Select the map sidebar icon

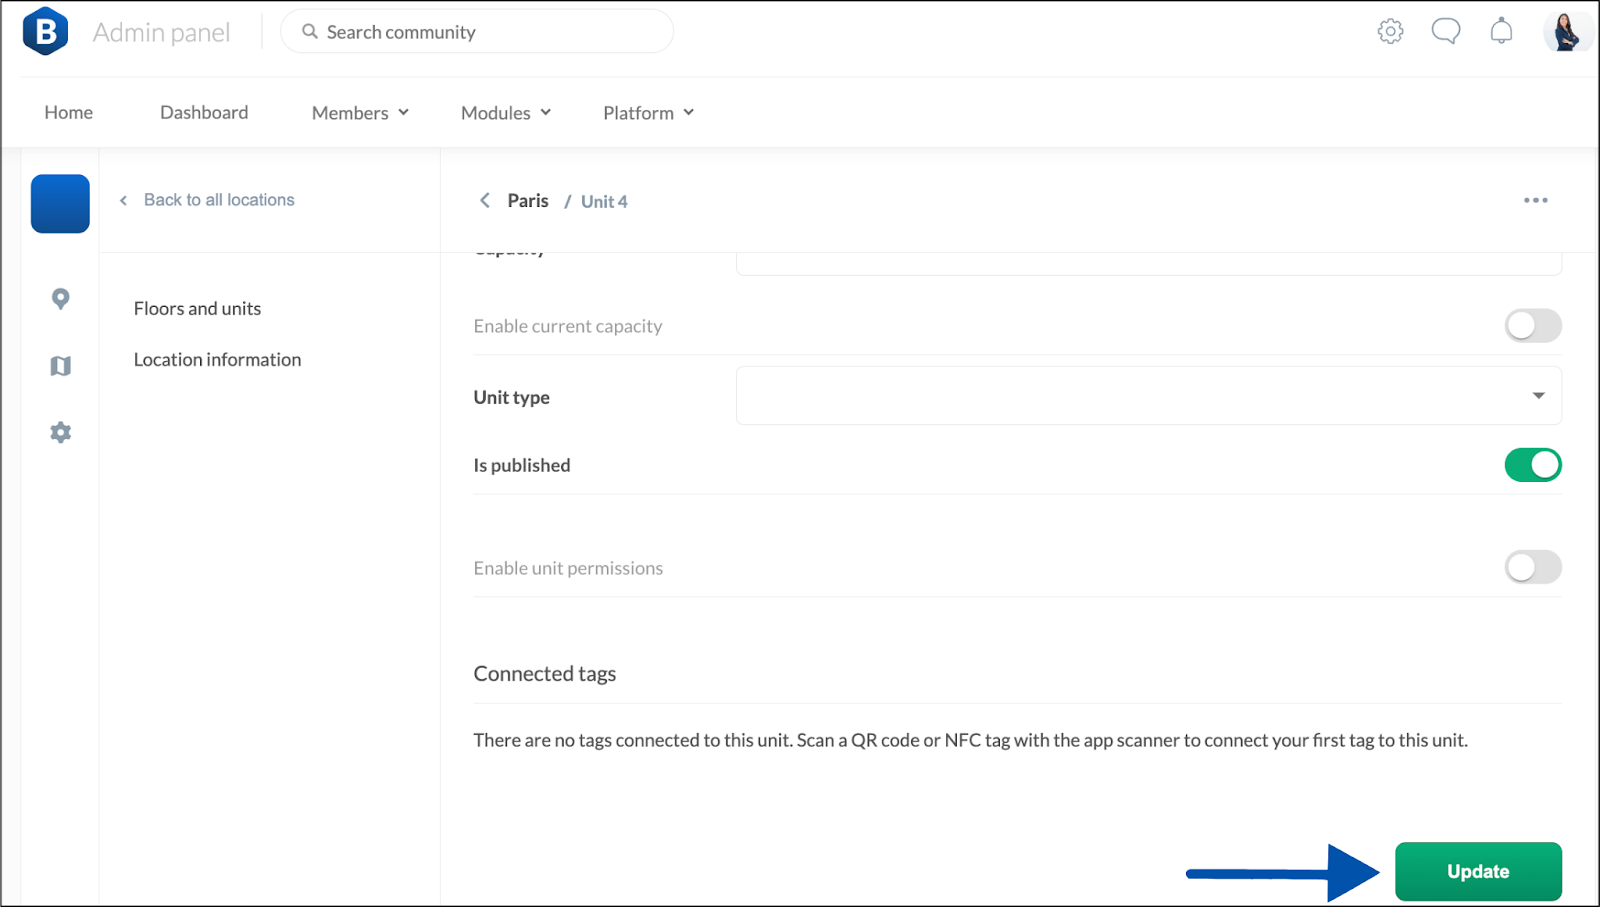(x=61, y=366)
